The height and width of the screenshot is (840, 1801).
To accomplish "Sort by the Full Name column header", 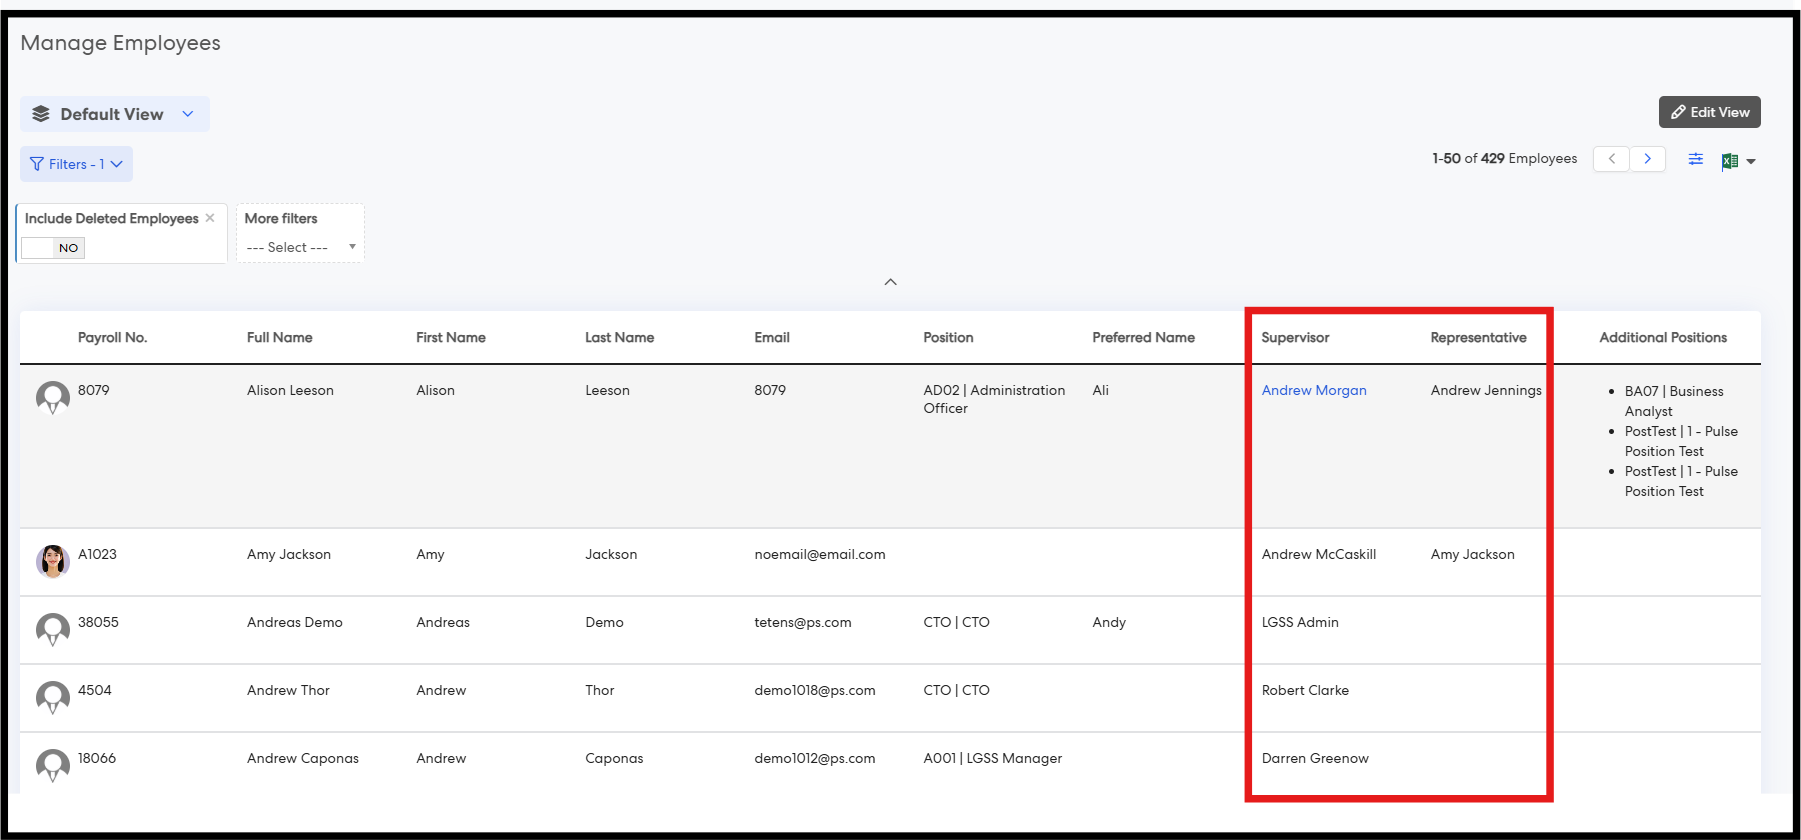I will pos(279,337).
